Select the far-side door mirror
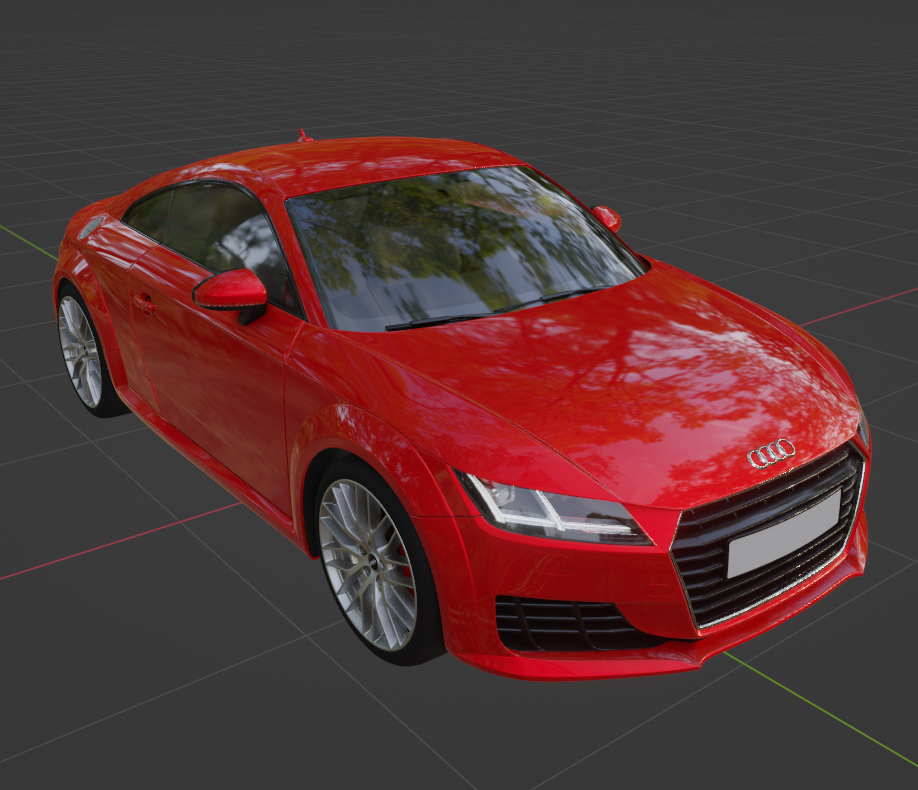The width and height of the screenshot is (918, 790). [607, 218]
